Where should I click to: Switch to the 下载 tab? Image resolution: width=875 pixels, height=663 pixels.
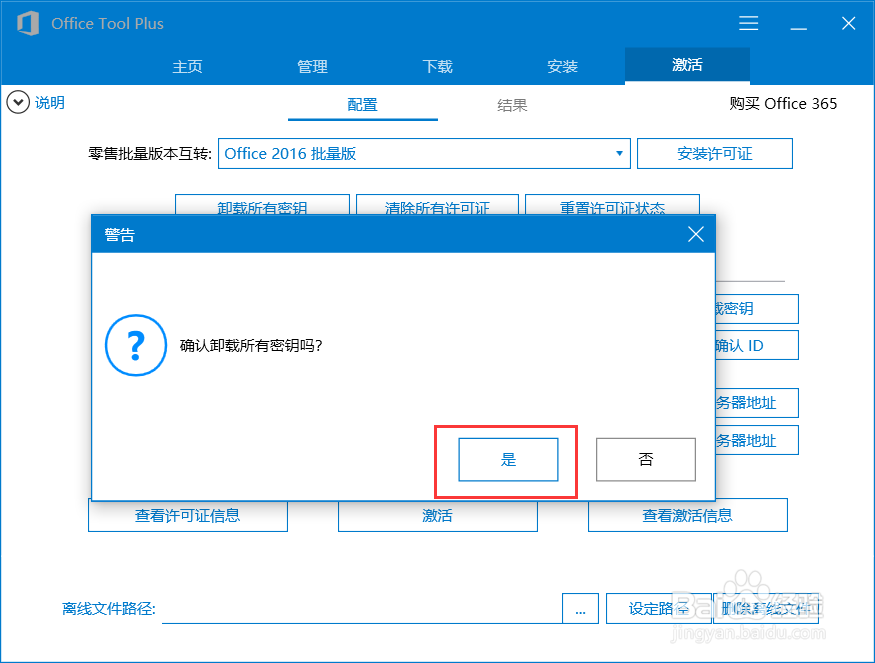click(437, 66)
